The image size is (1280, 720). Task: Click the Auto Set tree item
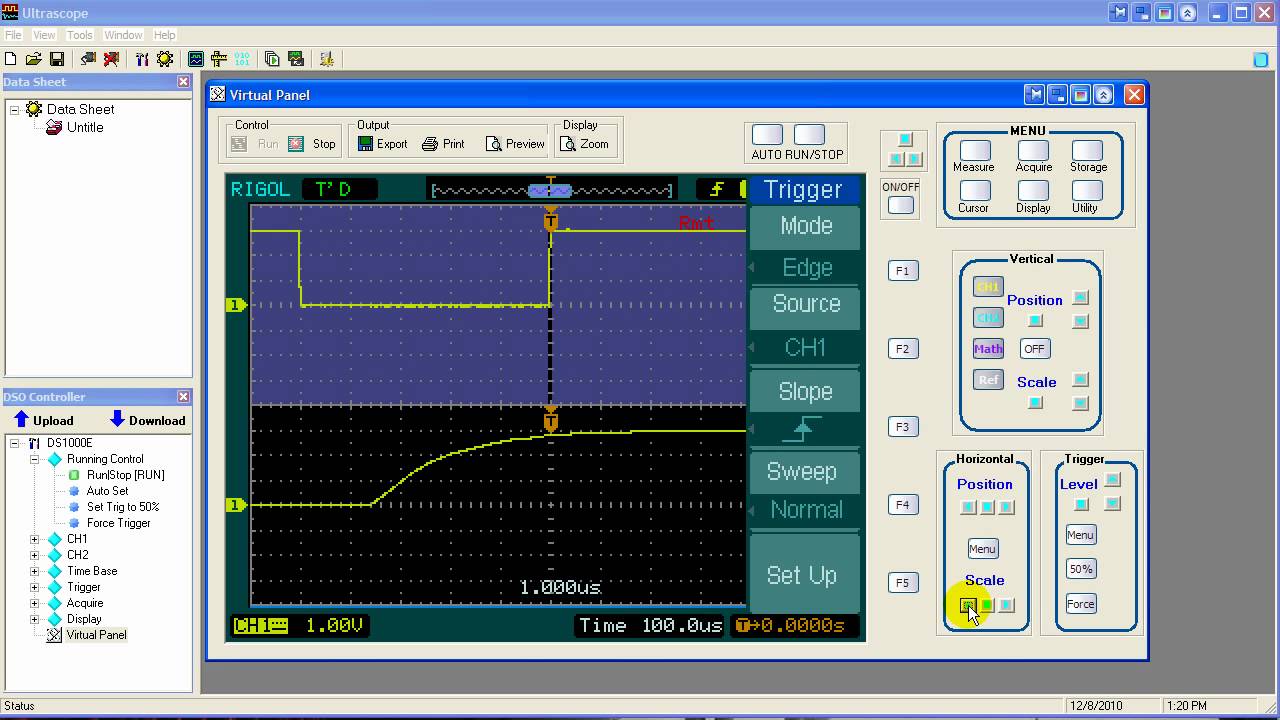click(x=107, y=491)
